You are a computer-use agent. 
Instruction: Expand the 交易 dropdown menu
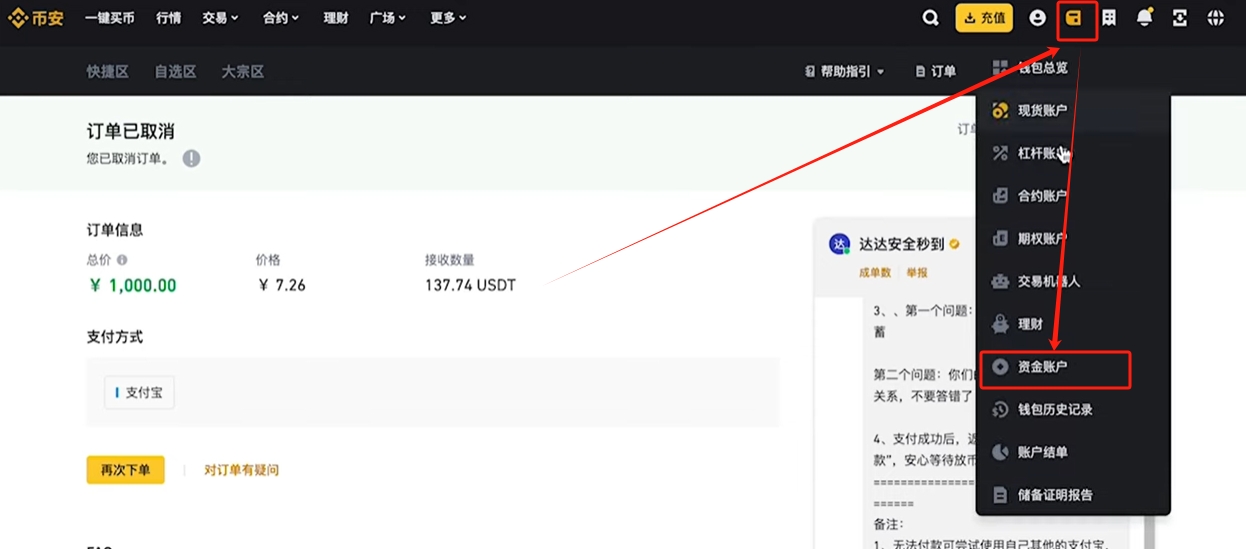pos(220,18)
